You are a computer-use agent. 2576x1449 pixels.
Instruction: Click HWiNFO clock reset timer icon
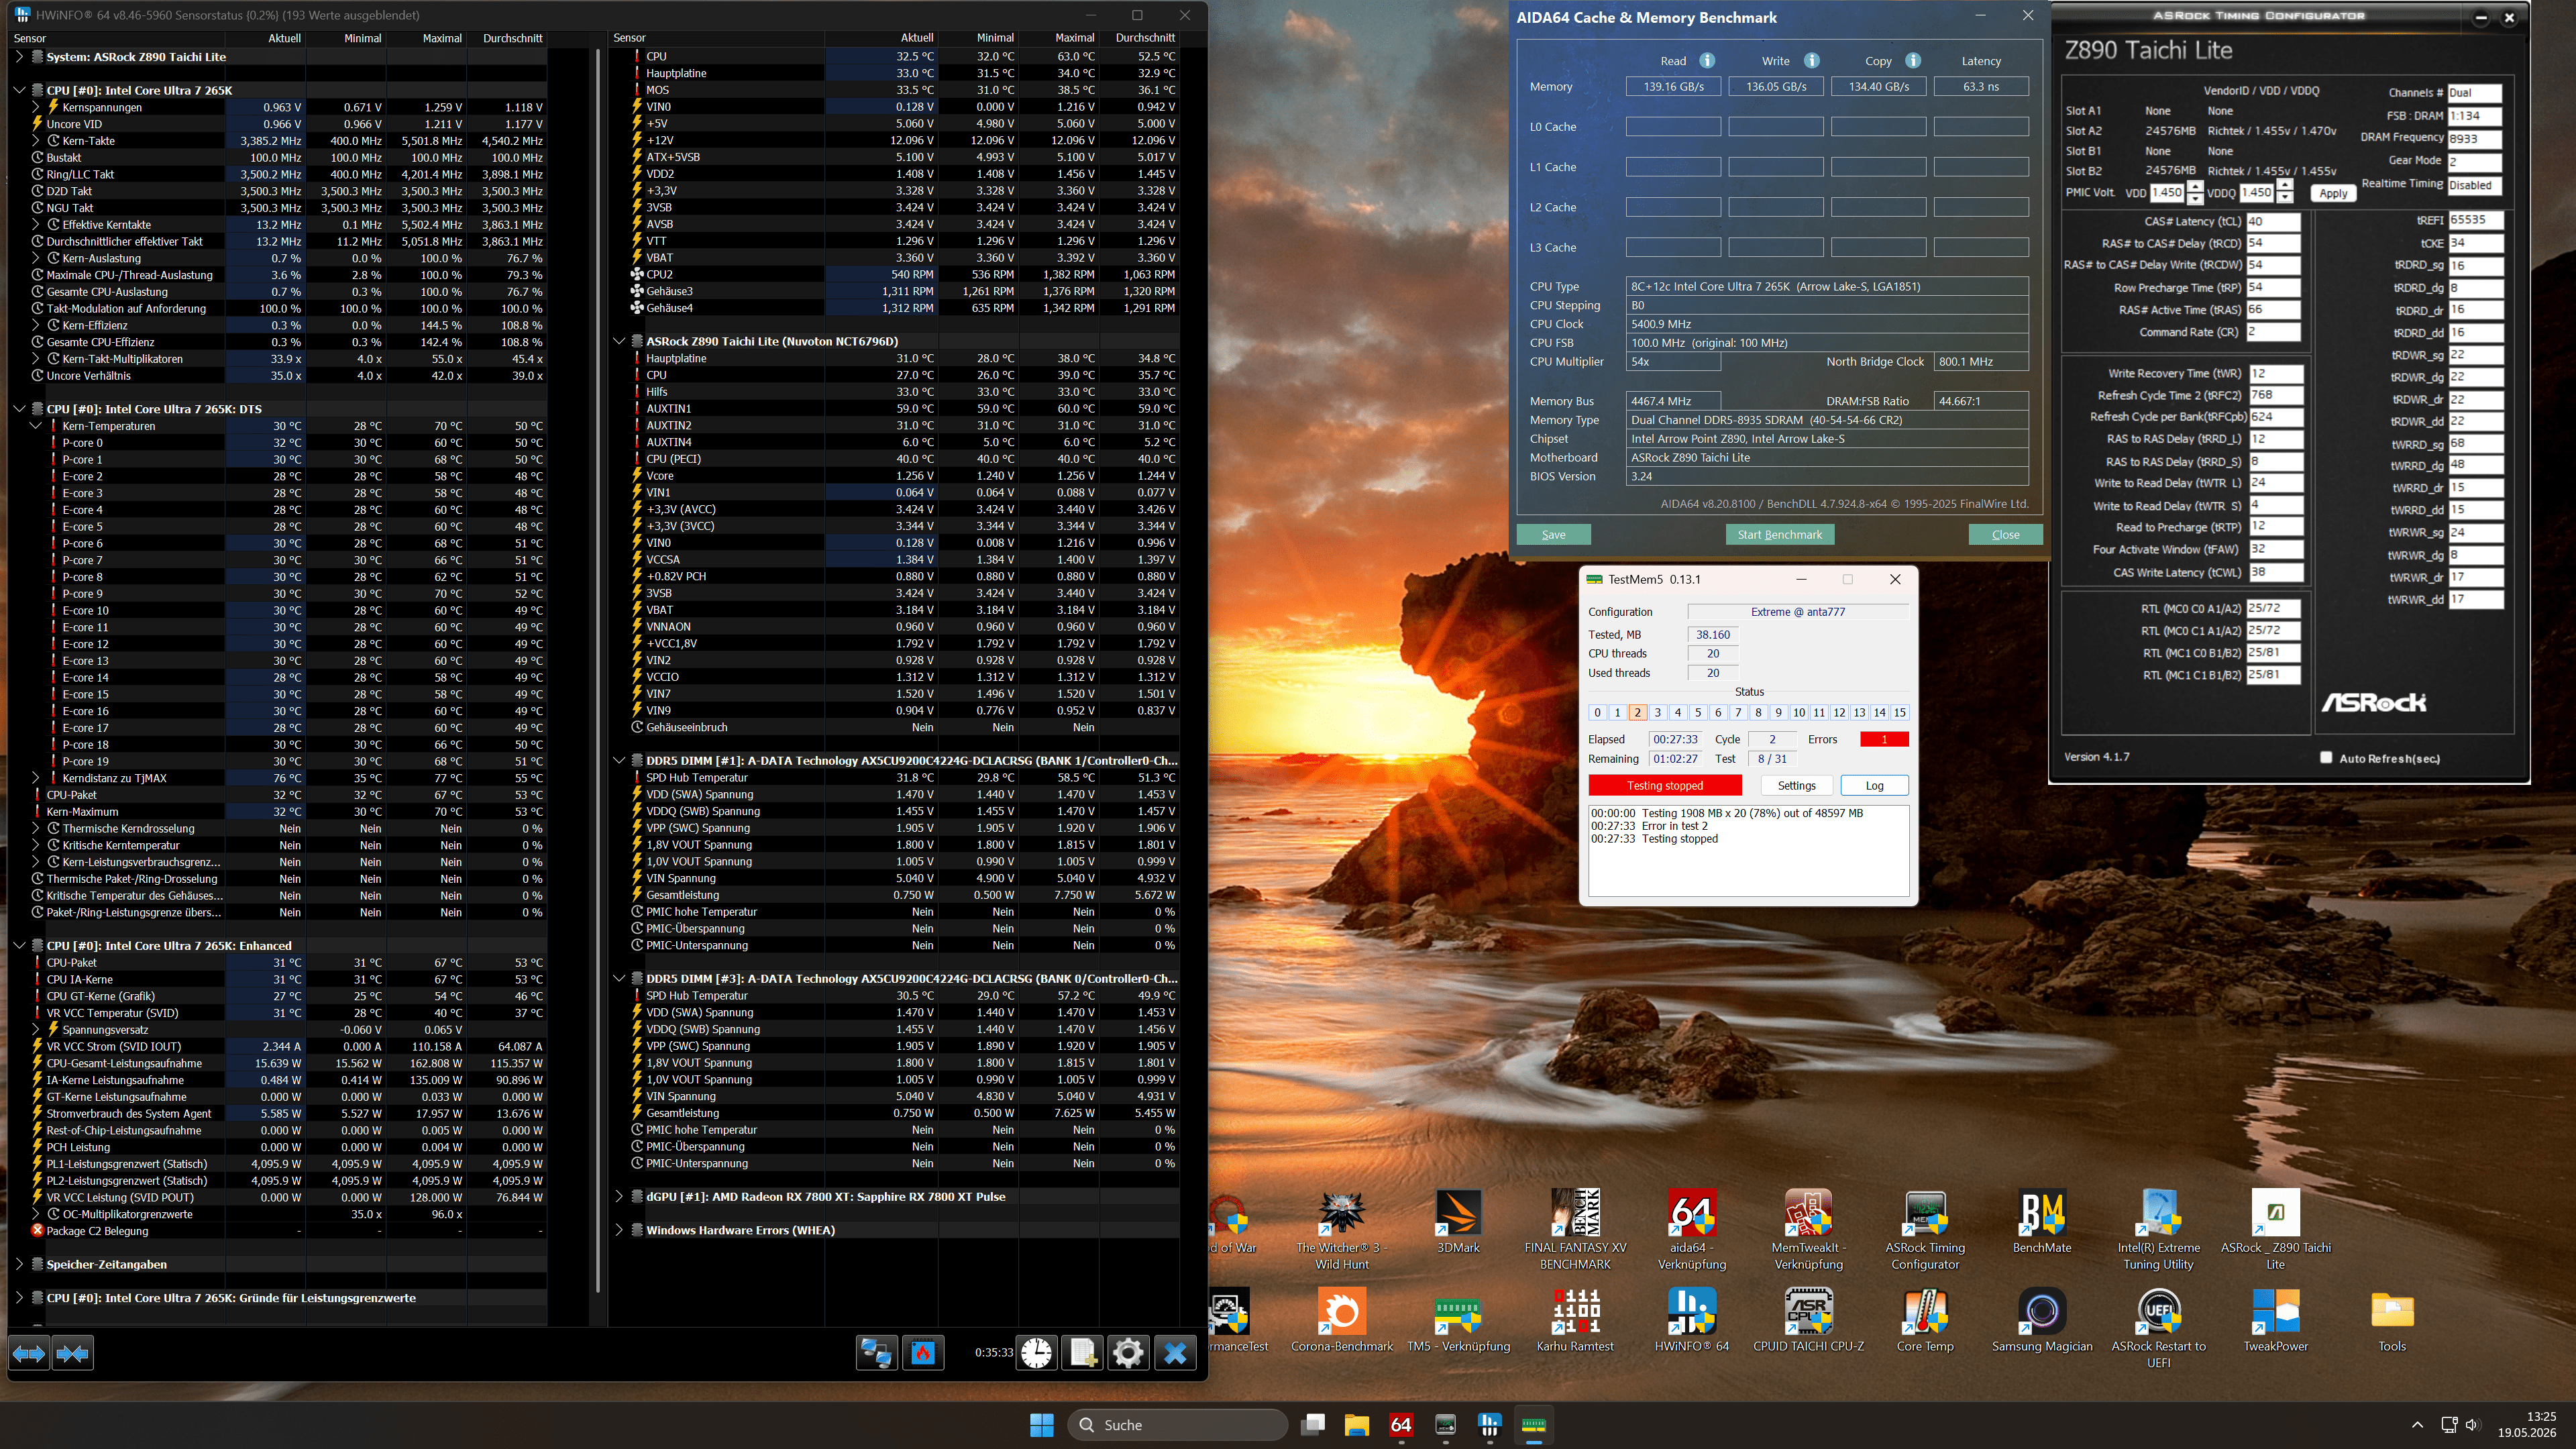(x=1037, y=1353)
